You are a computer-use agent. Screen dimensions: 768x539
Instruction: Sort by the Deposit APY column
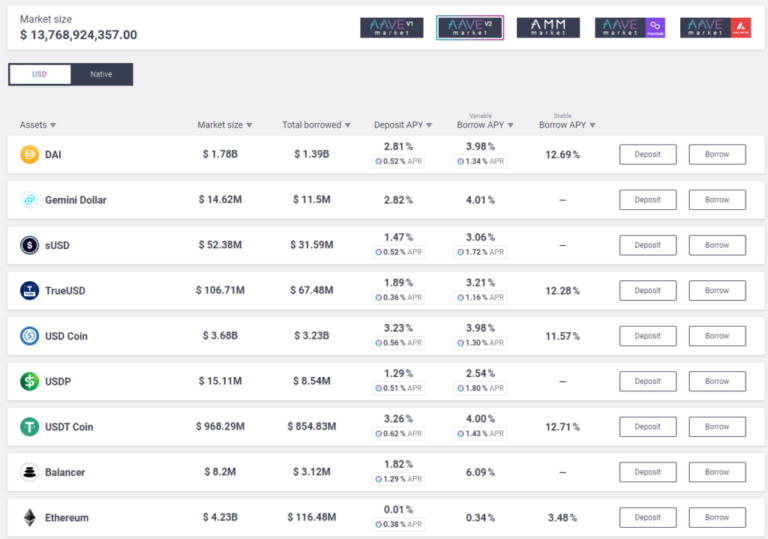(x=402, y=125)
